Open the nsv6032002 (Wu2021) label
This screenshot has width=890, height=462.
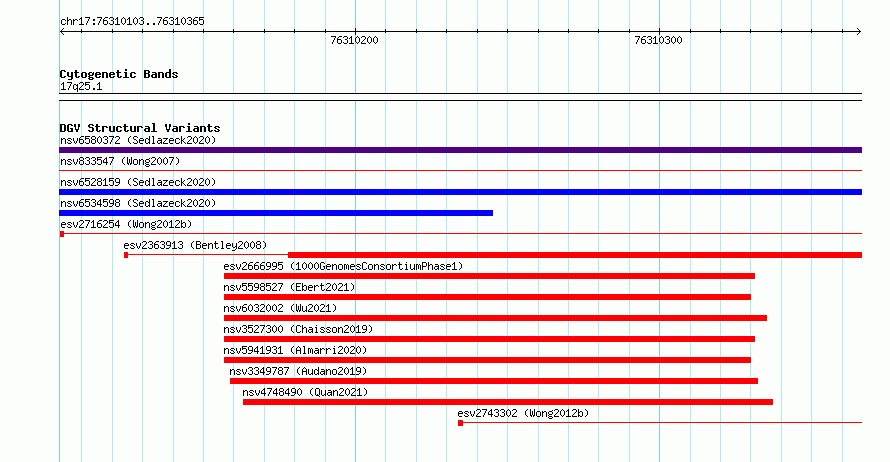click(x=280, y=308)
